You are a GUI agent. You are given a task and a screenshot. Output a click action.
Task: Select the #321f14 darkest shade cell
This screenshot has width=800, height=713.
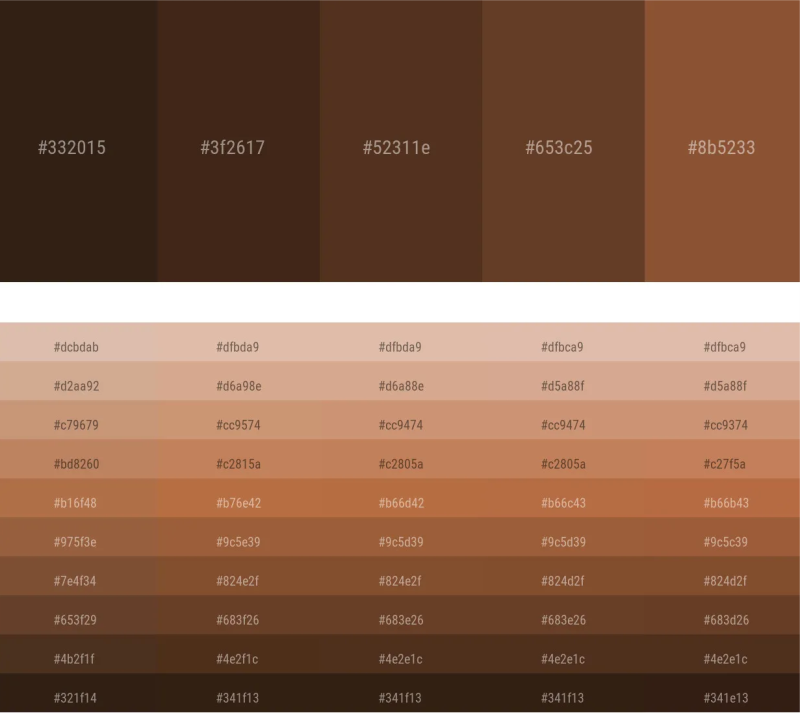(76, 698)
